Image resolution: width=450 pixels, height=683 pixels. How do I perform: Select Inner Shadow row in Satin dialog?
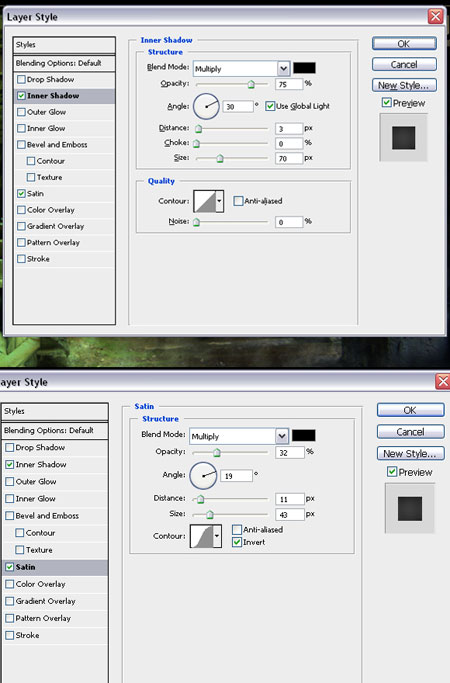point(54,465)
